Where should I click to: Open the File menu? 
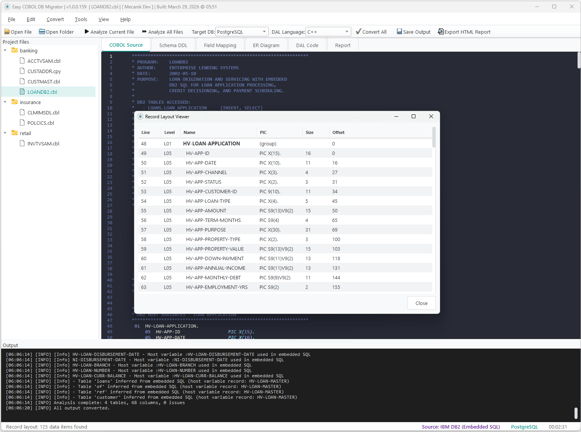[11, 19]
